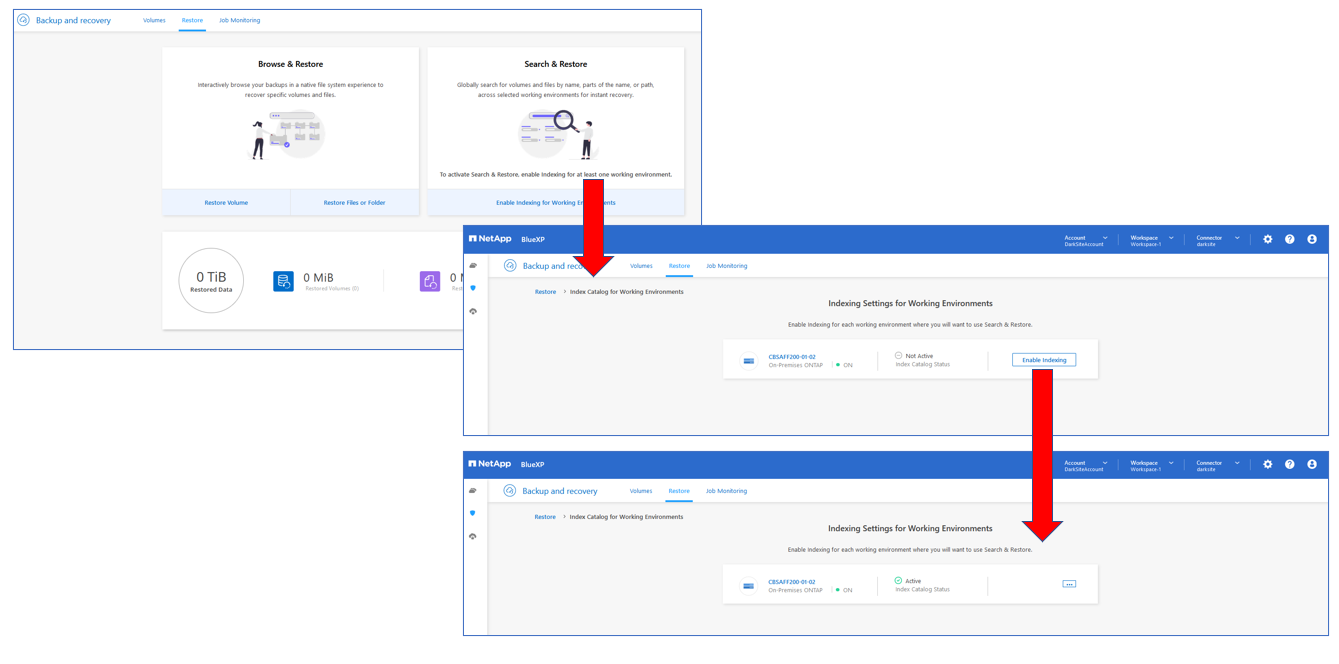This screenshot has width=1339, height=664.
Task: Click Backup and recovery icon above Browse & Restore card
Action: pos(24,20)
